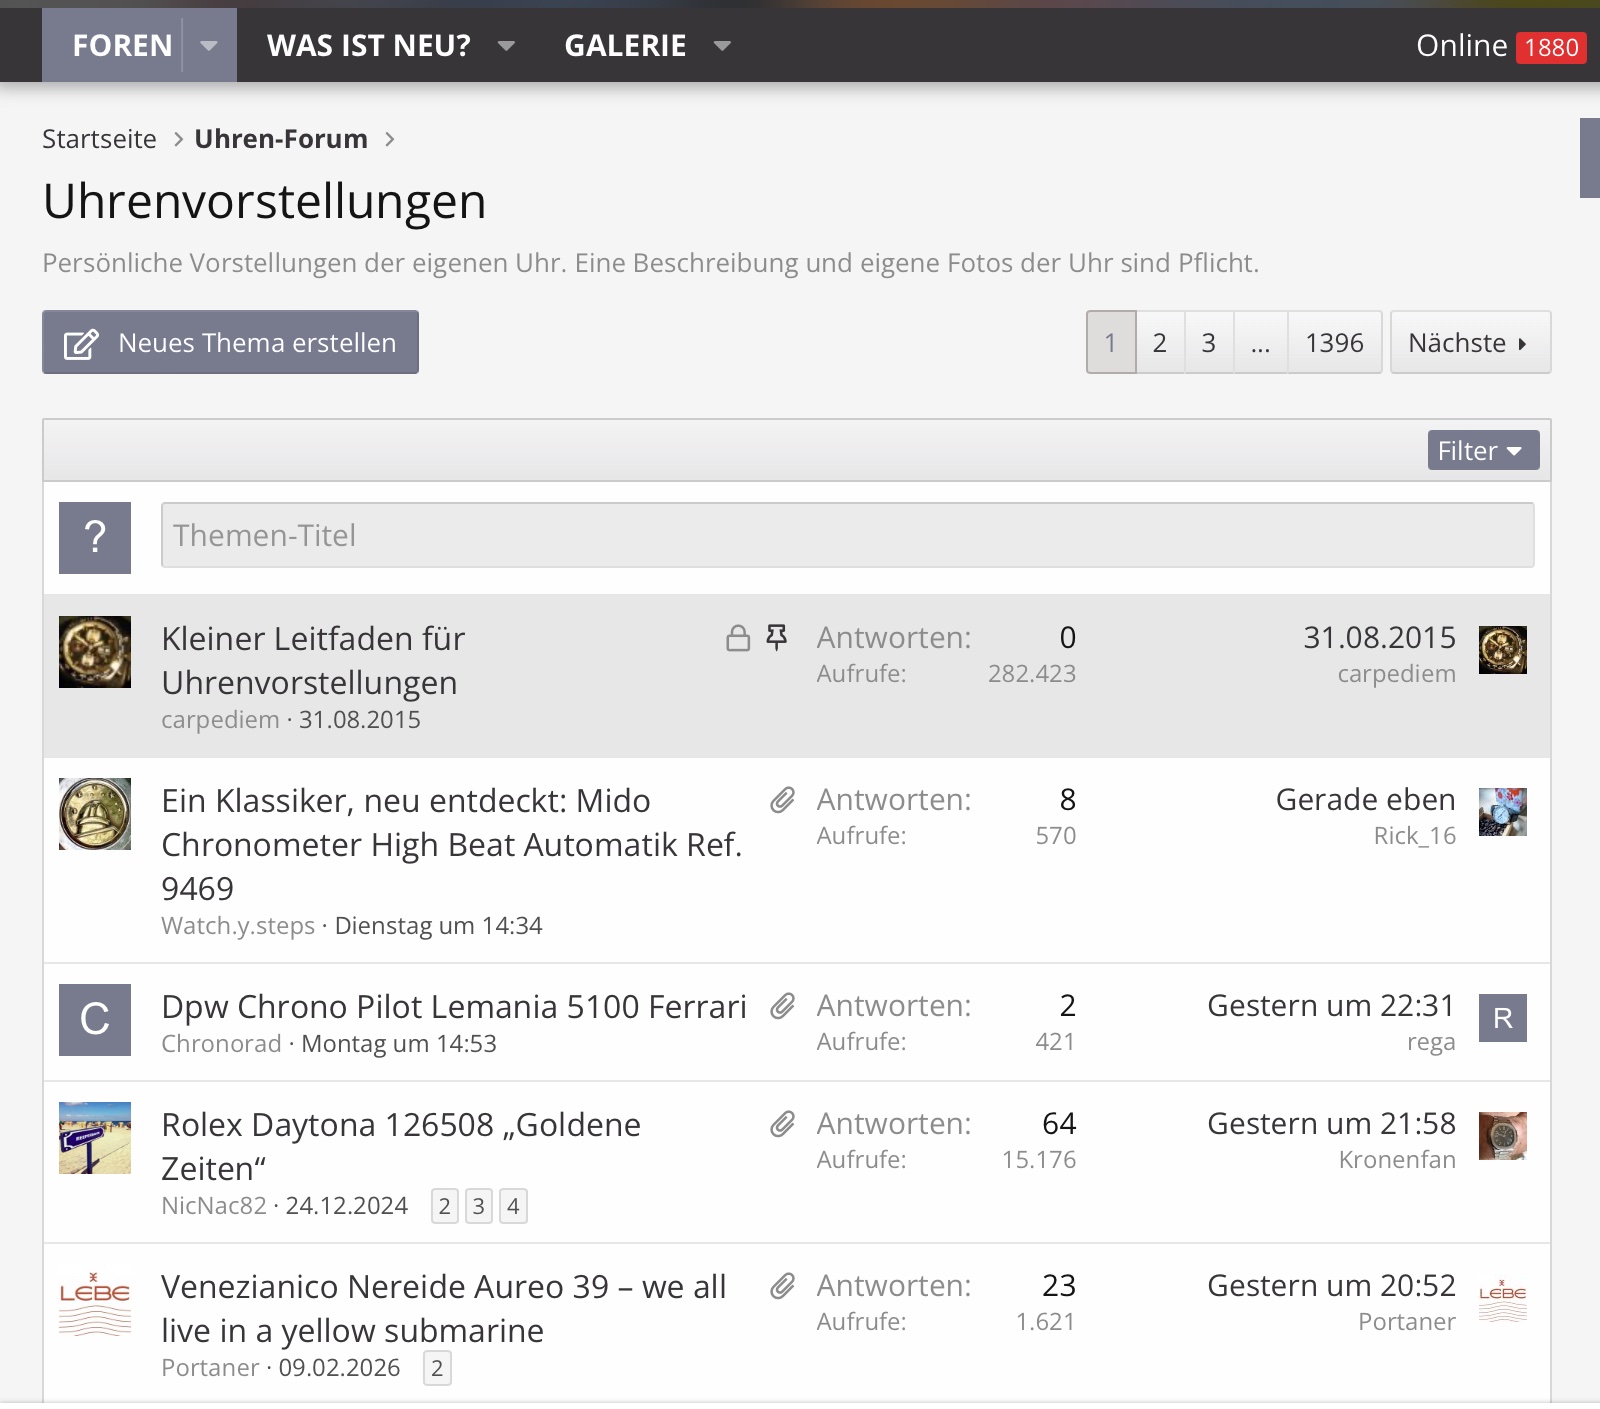Jump to last page 1396
Viewport: 1600px width, 1409px height.
[1334, 342]
